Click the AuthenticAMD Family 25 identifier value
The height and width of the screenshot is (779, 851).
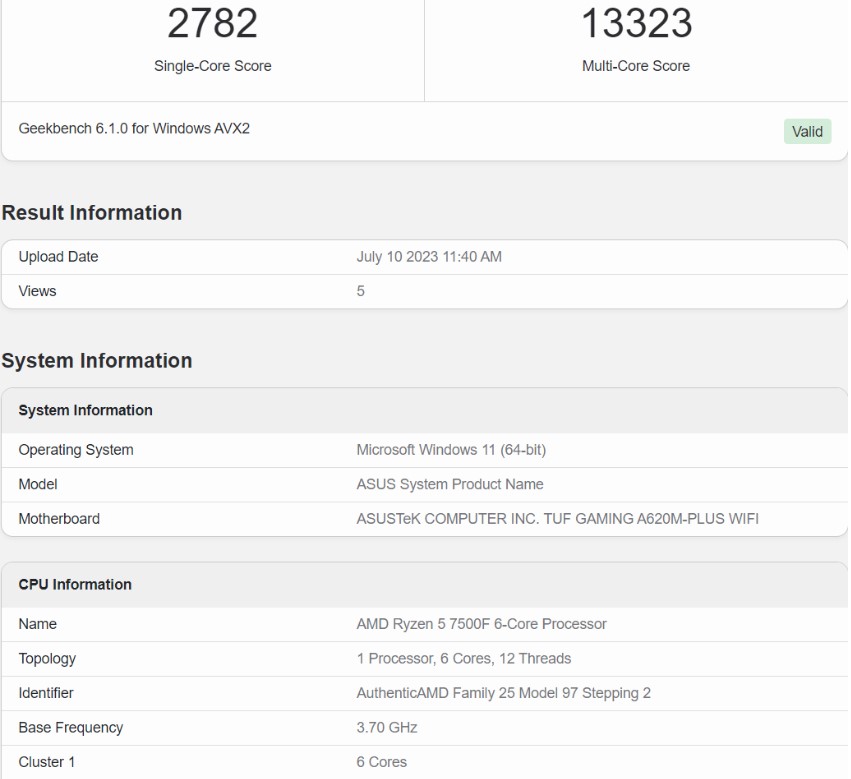pos(503,693)
